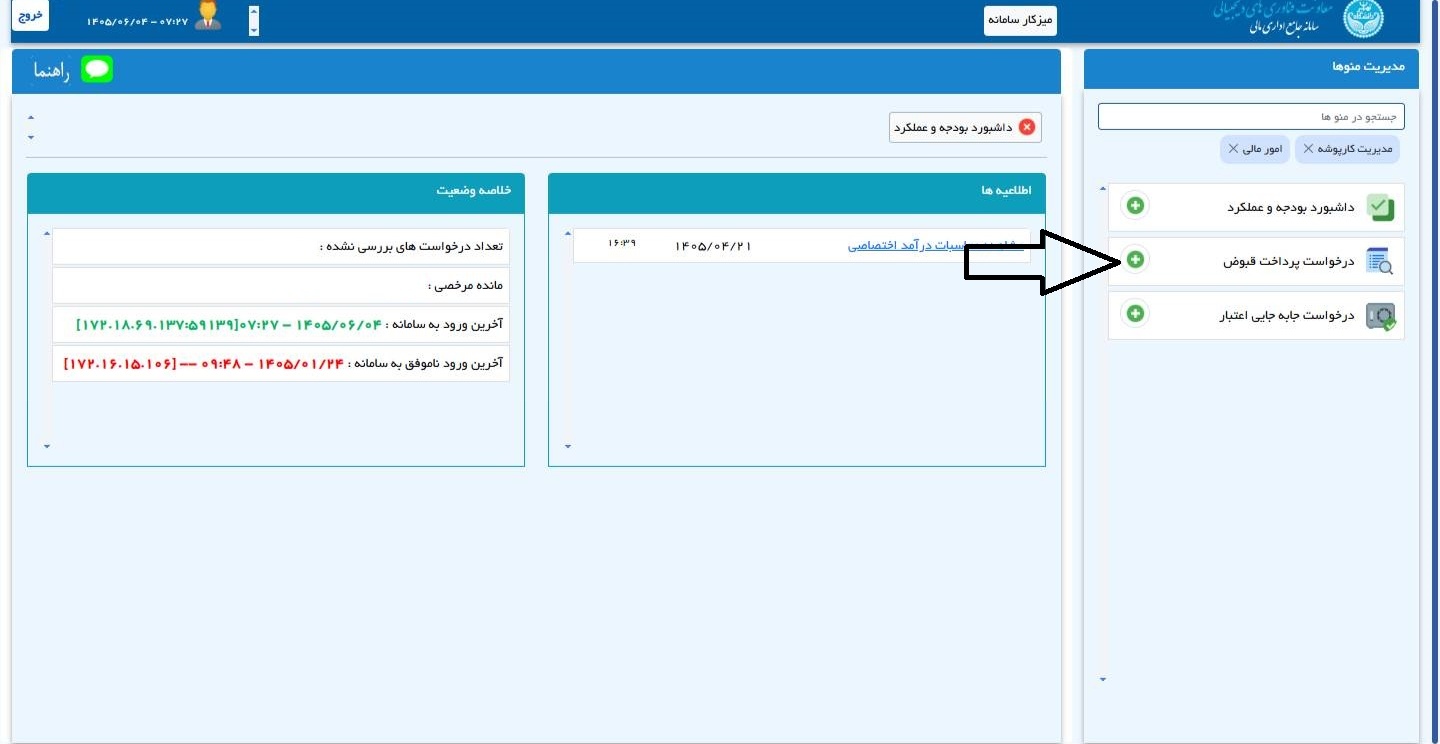
Task: Click the header date and time ۱۴۰۵/۰۶/۰۴ - ۰۷:۲۷
Action: pyautogui.click(x=137, y=20)
